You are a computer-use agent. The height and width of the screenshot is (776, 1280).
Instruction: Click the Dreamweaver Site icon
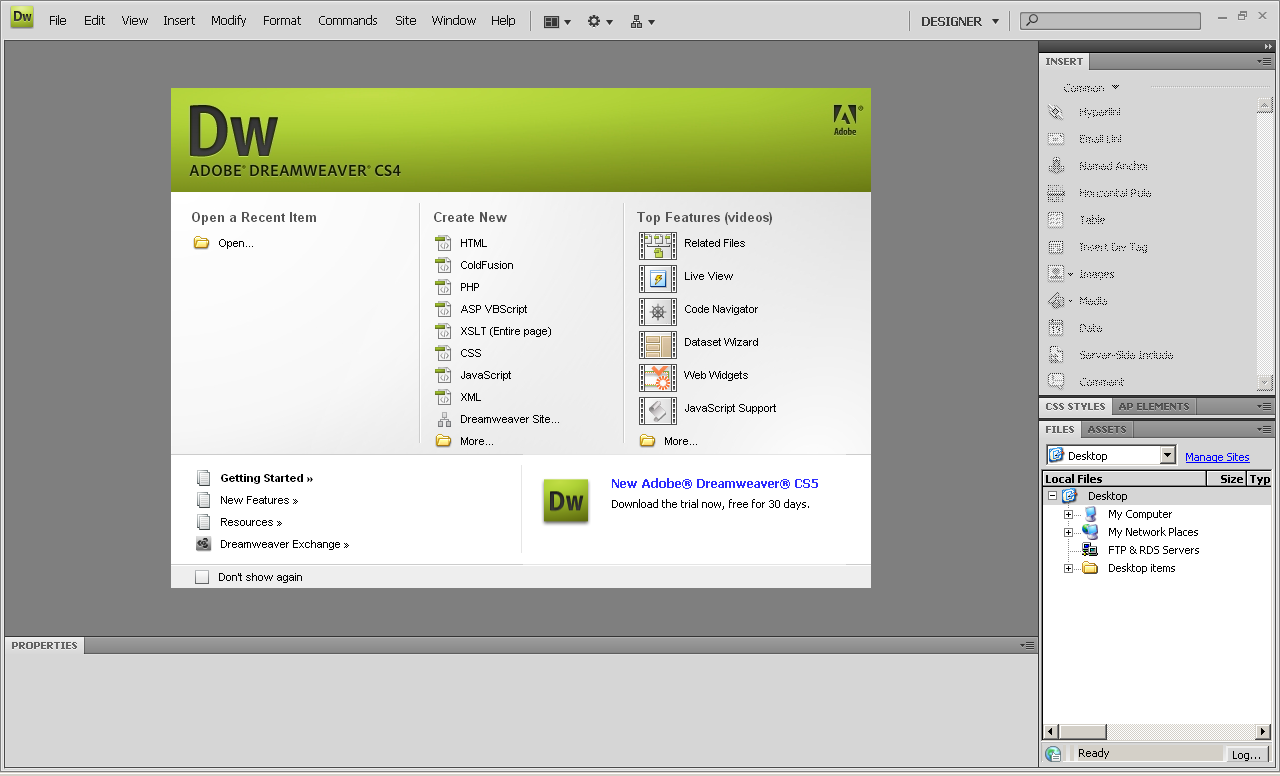point(444,419)
